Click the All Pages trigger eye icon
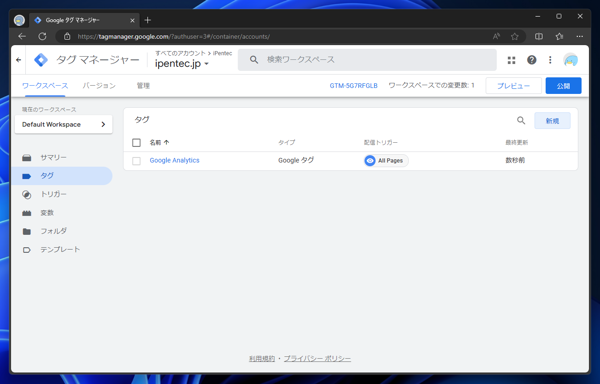This screenshot has width=600, height=384. [370, 161]
